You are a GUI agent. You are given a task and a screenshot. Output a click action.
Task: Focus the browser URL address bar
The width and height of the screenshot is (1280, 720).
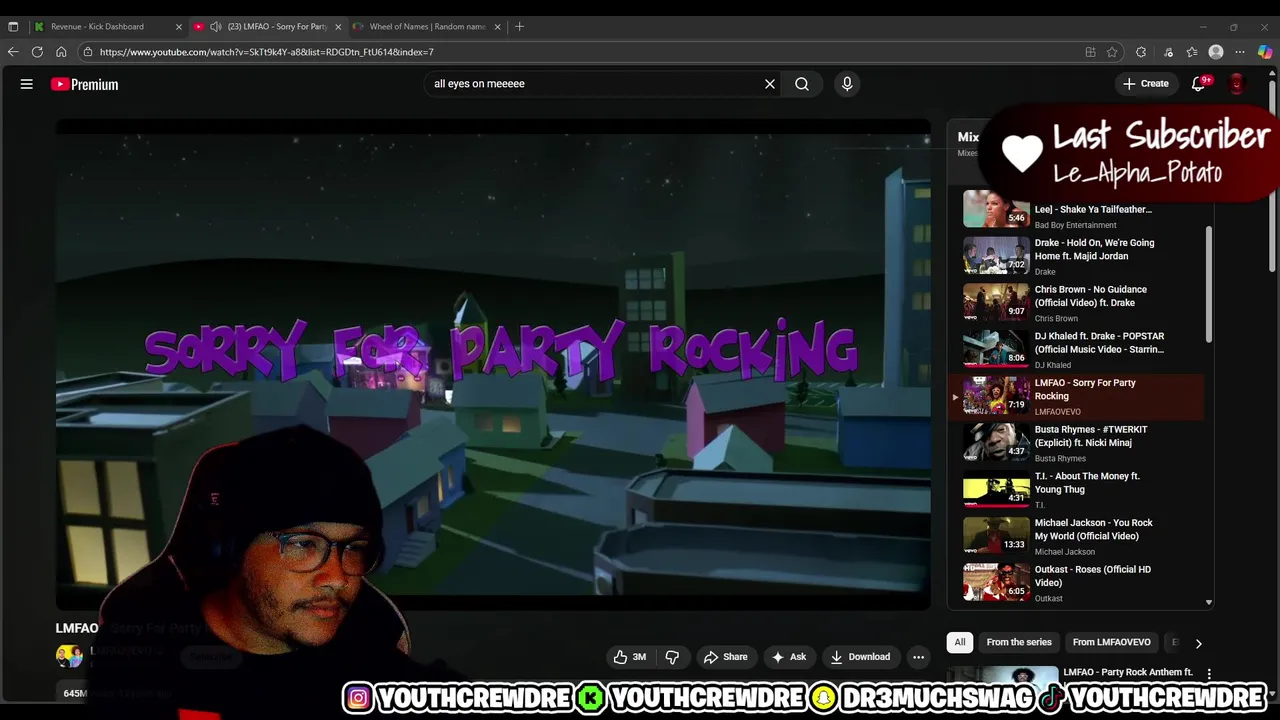(x=590, y=52)
